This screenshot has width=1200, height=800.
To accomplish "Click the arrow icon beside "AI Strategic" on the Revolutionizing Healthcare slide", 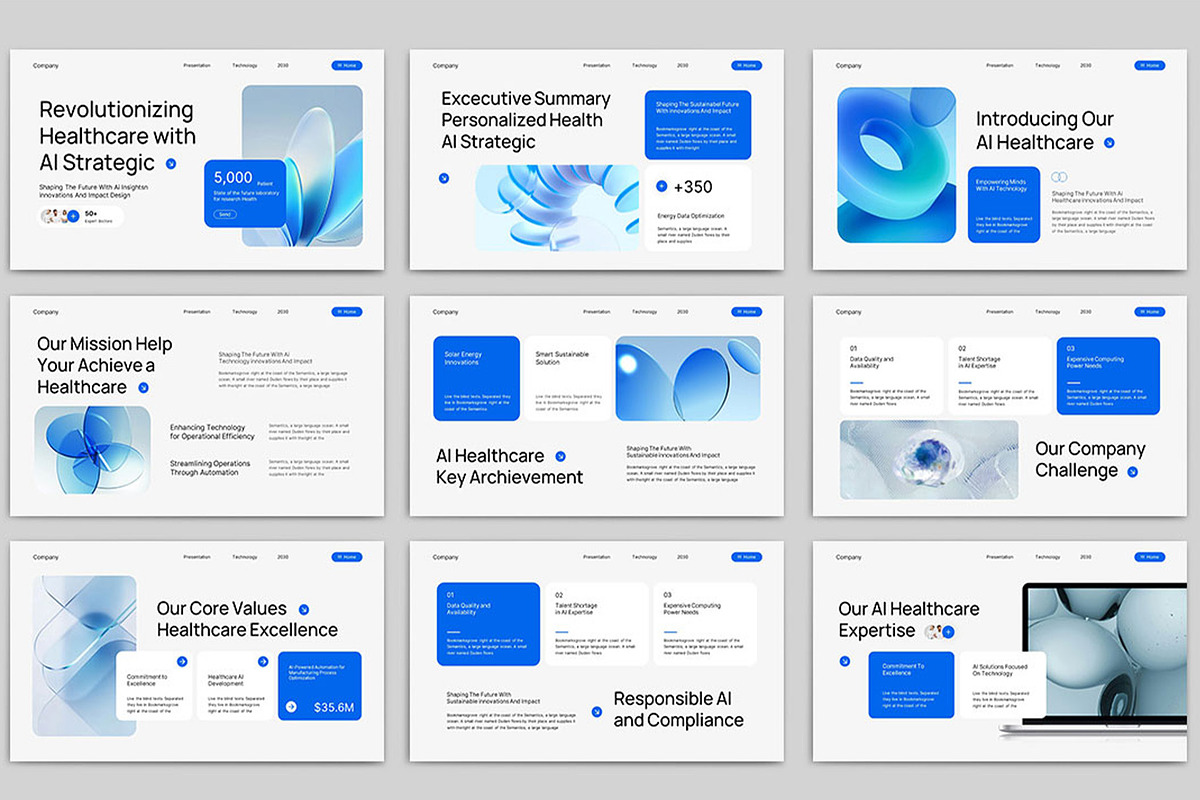I will [171, 163].
